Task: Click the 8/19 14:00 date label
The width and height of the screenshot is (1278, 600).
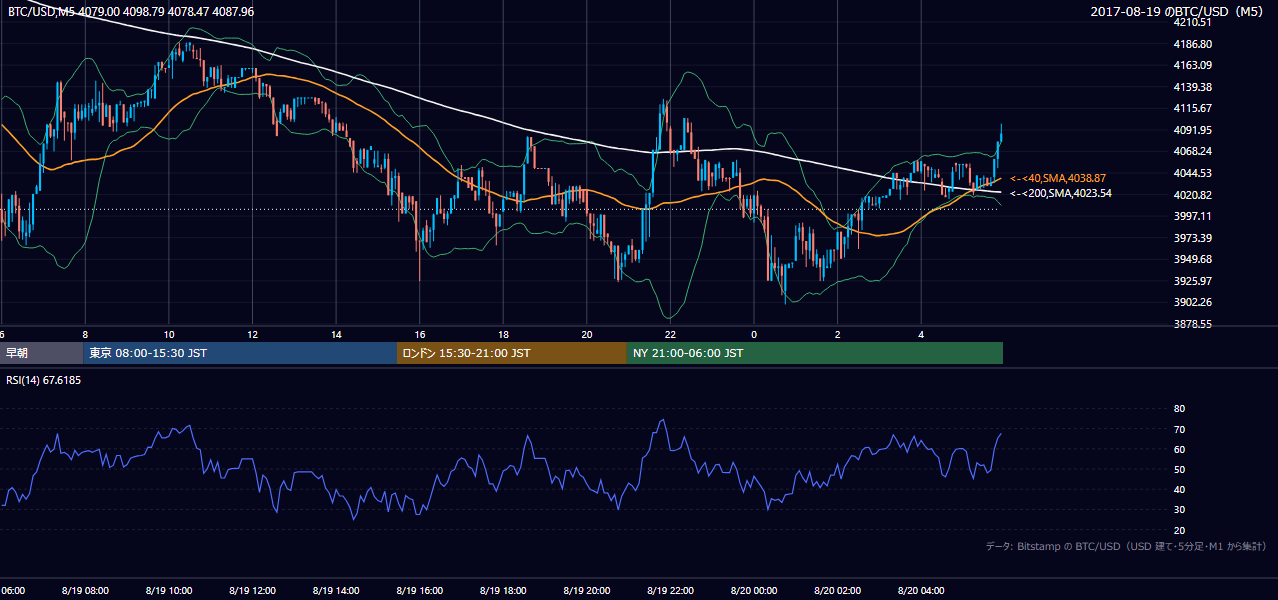Action: pos(336,591)
